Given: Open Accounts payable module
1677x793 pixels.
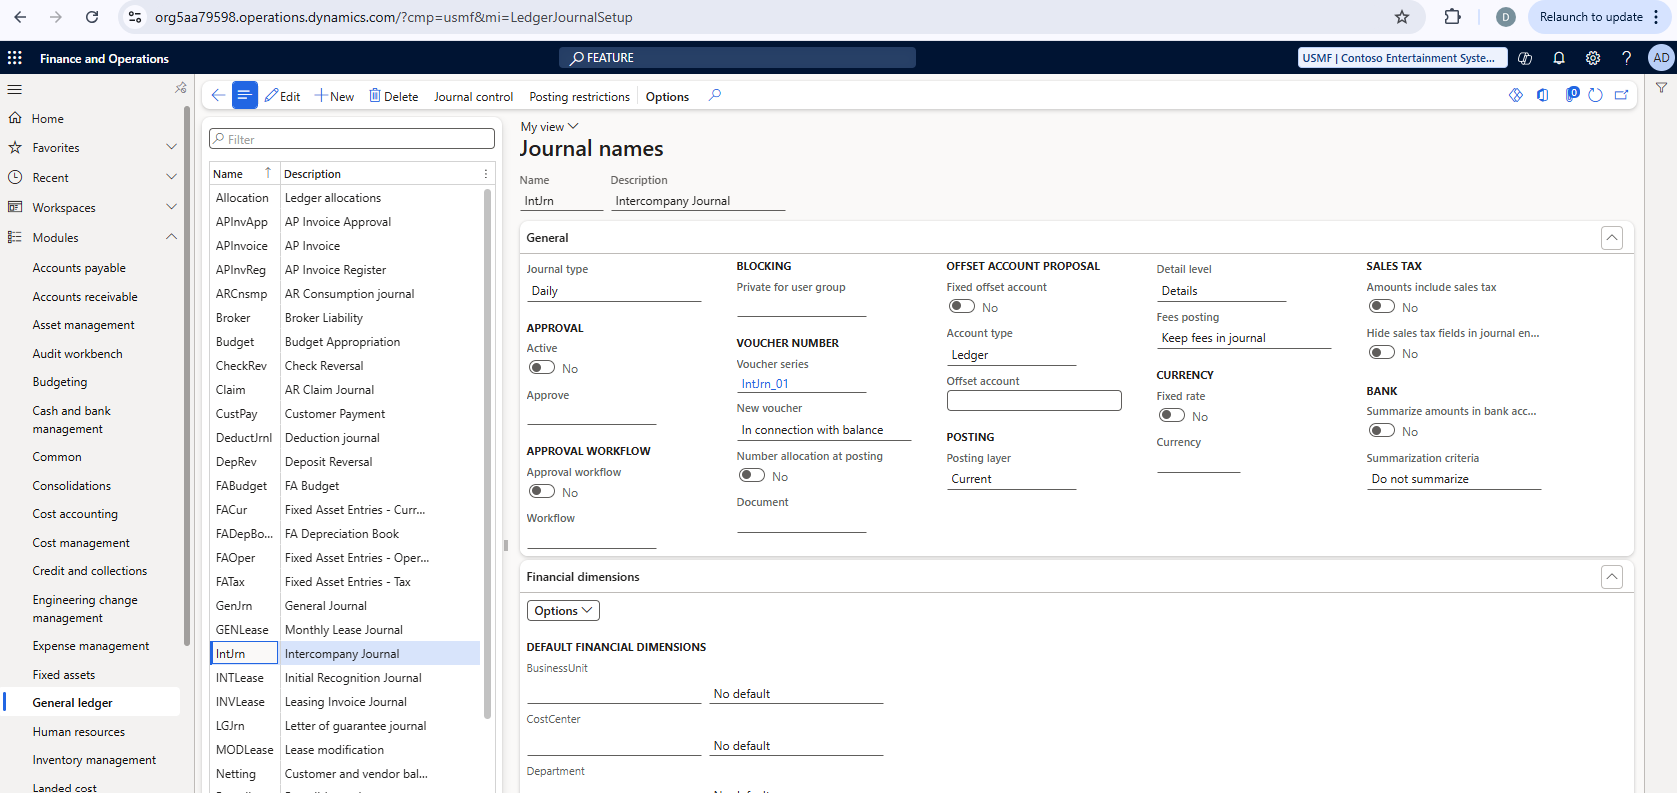Looking at the screenshot, I should coord(79,268).
